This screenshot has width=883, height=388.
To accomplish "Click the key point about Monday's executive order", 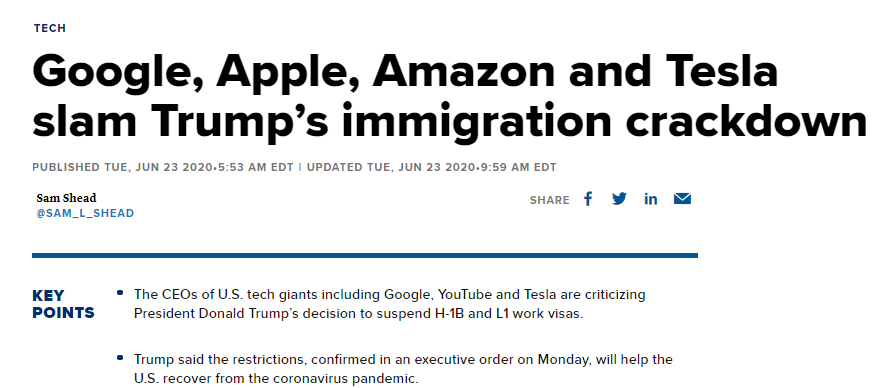I will pos(403,368).
